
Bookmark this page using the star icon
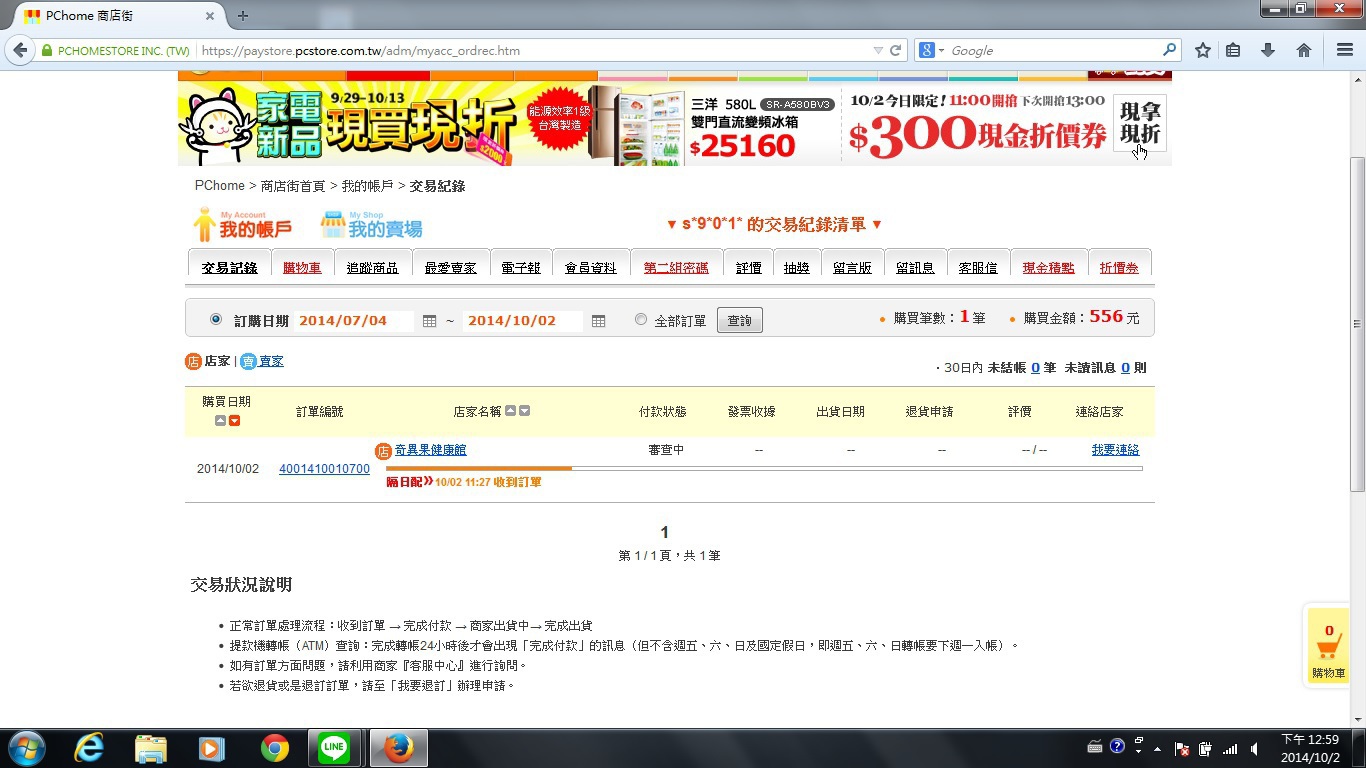[1203, 50]
